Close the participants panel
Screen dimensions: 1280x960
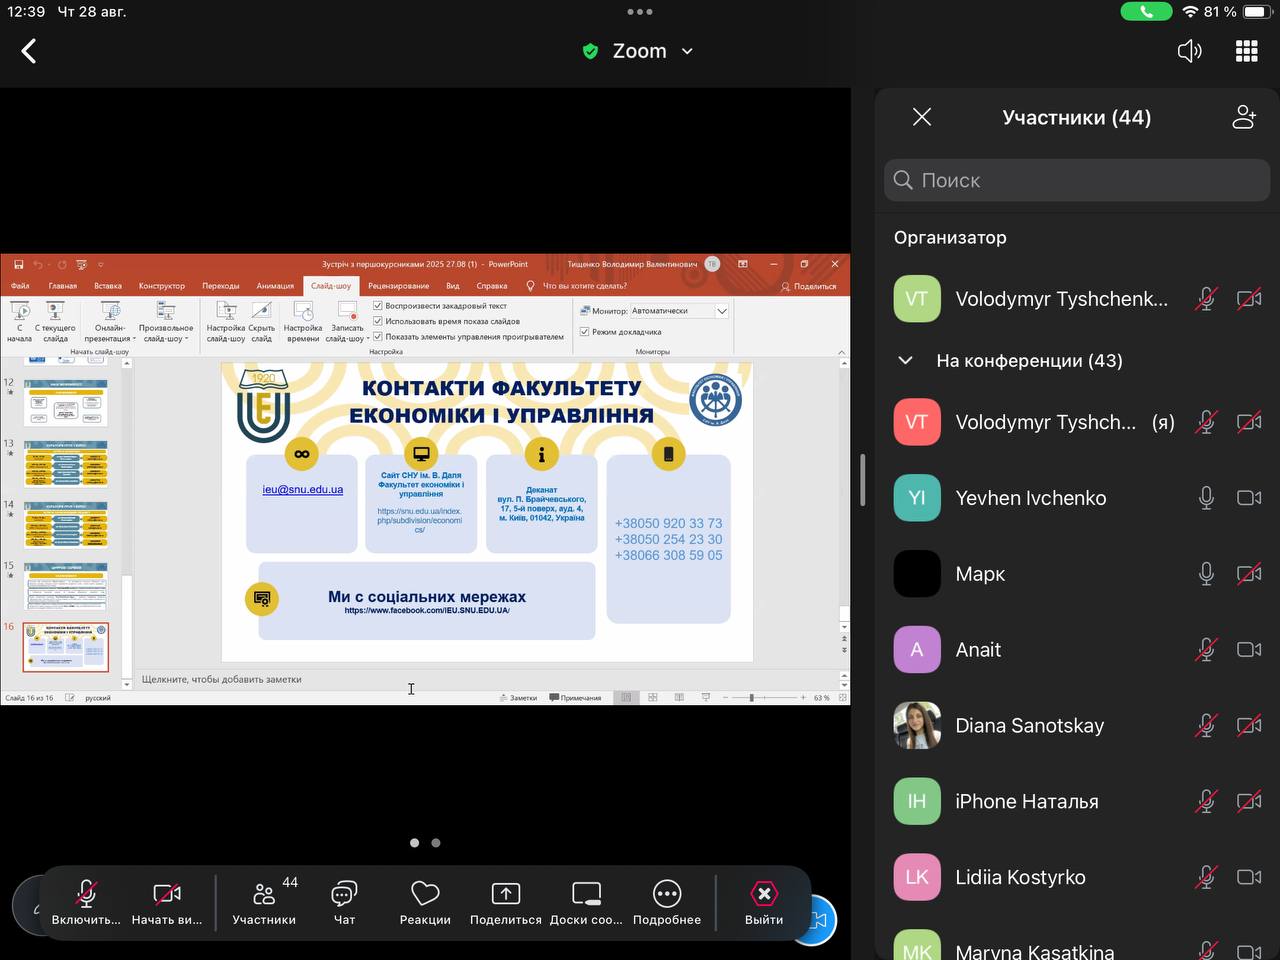click(x=922, y=117)
